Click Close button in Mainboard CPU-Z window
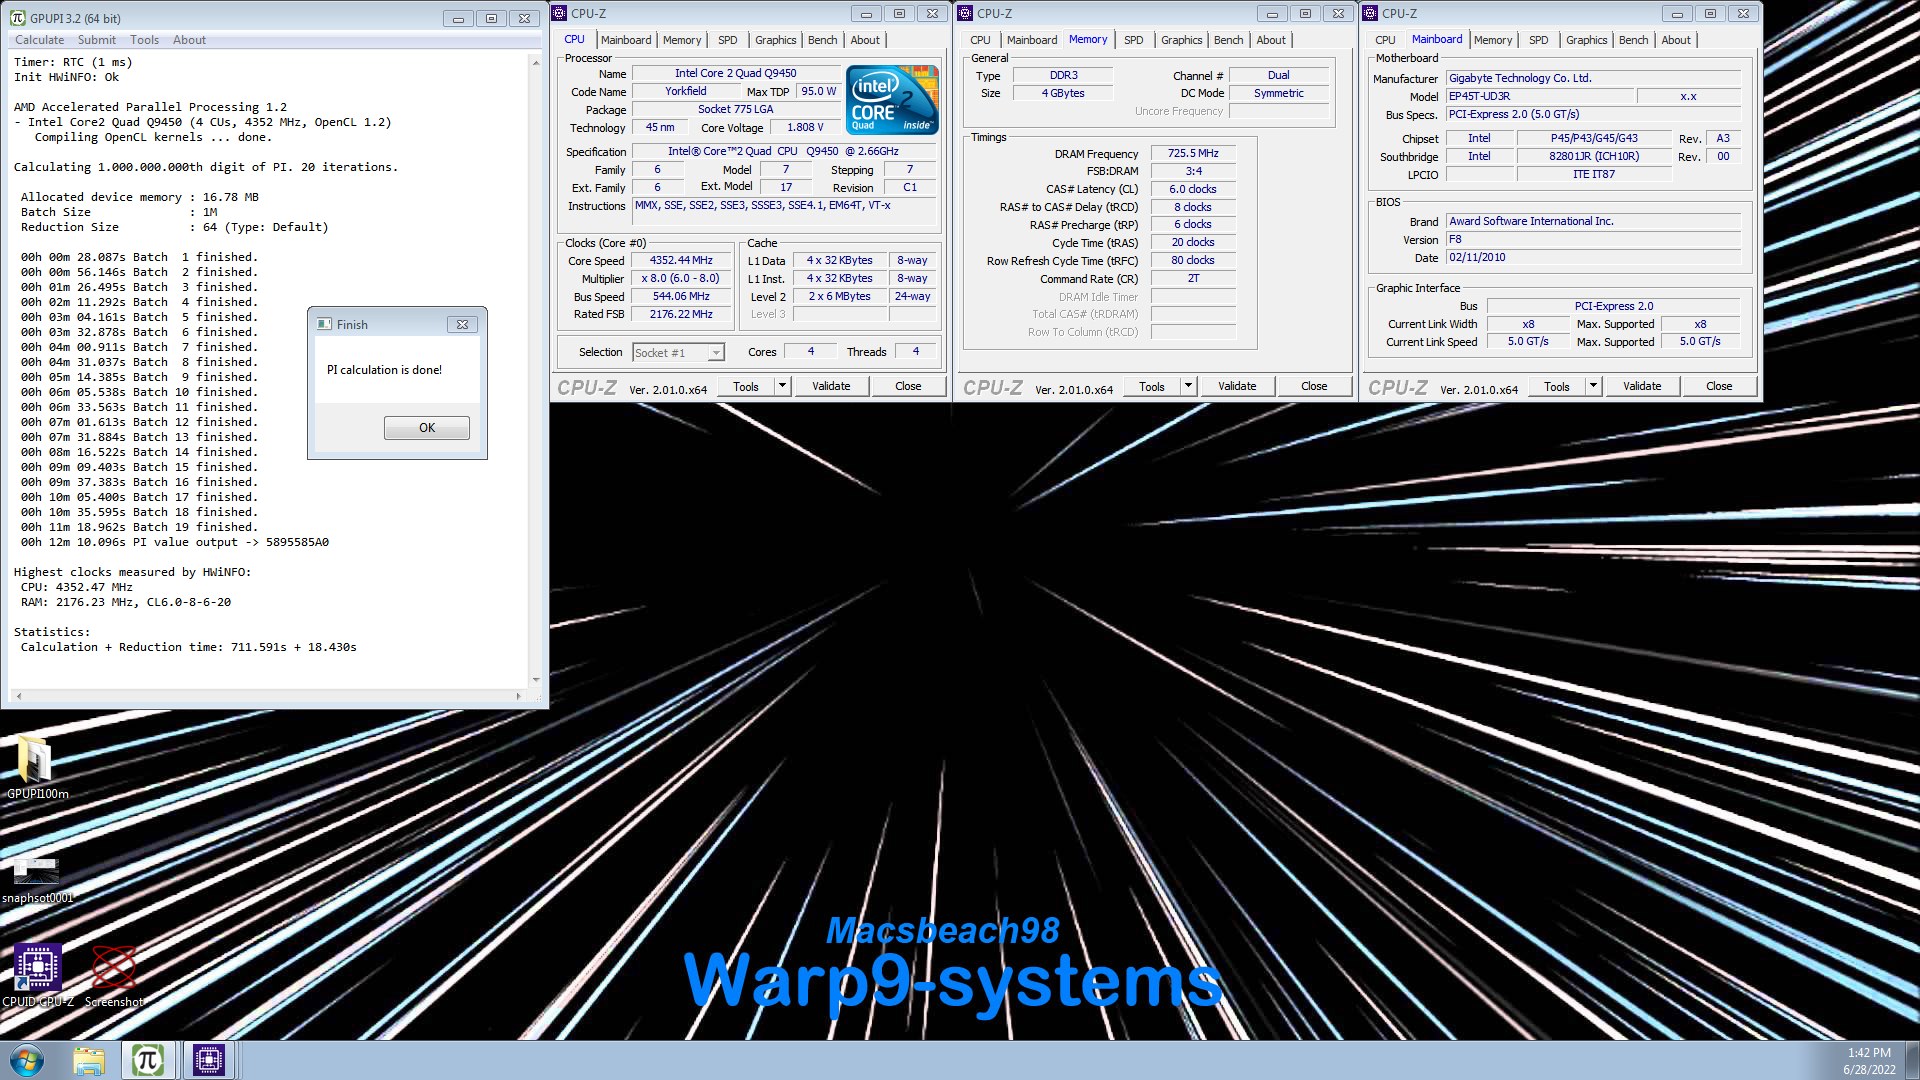 pyautogui.click(x=1720, y=386)
